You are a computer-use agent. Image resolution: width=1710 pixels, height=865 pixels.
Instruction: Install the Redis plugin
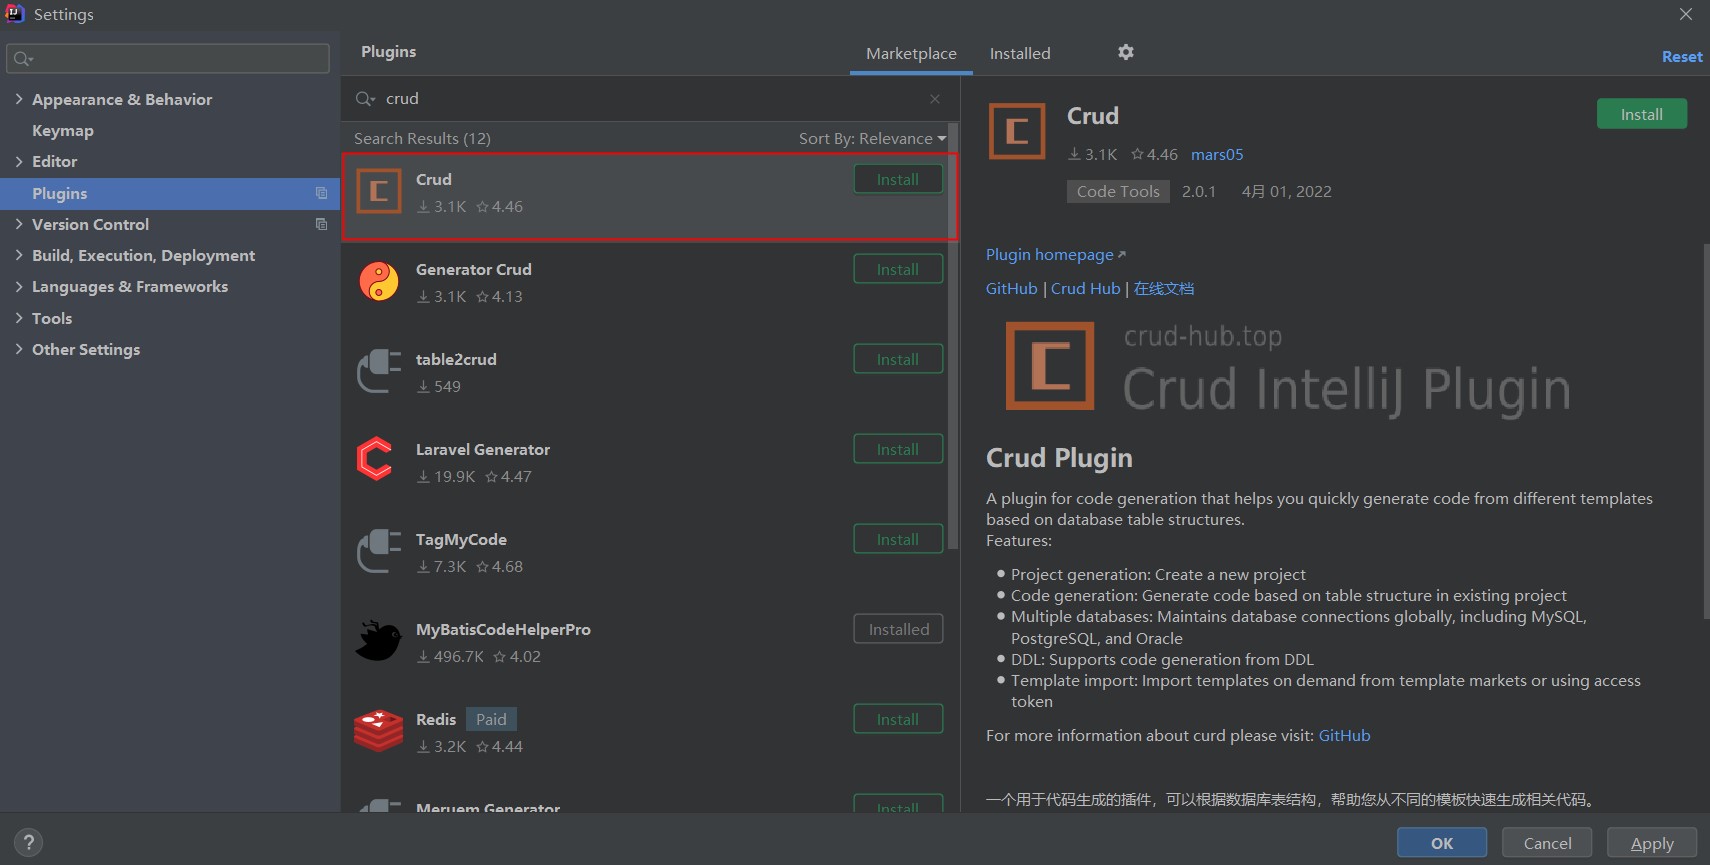[898, 719]
